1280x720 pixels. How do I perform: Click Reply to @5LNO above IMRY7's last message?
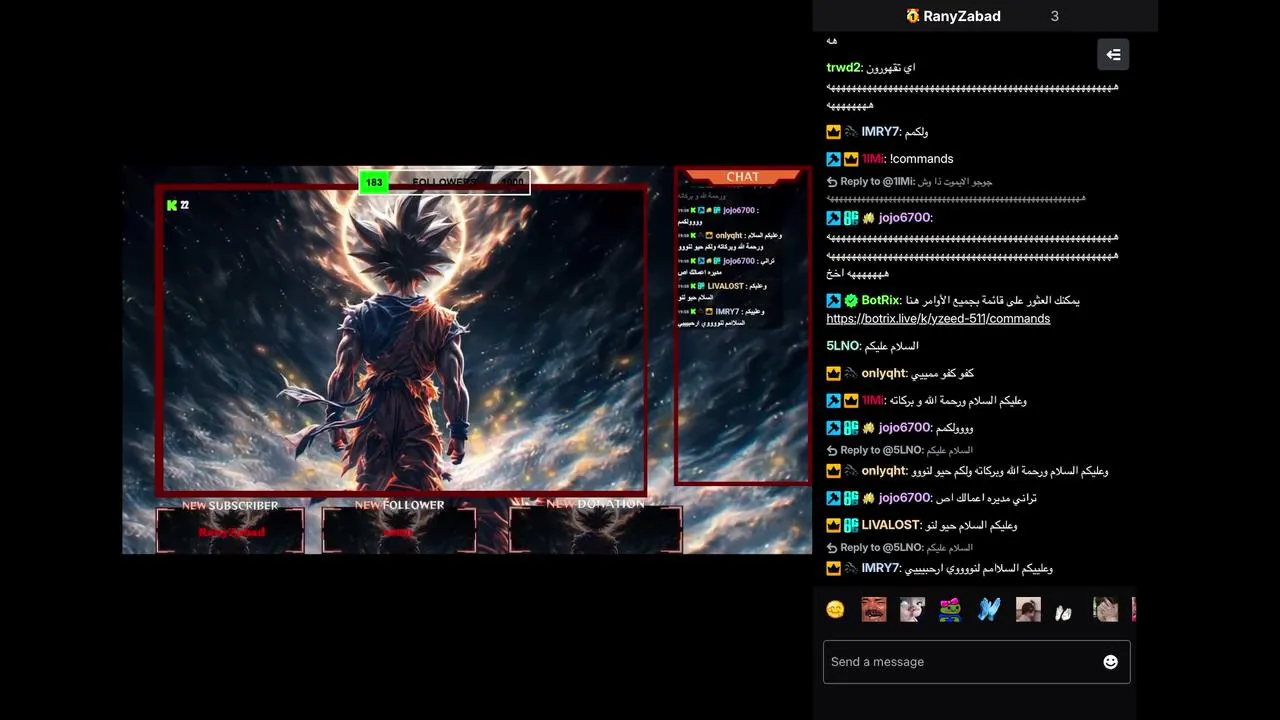[x=899, y=548]
